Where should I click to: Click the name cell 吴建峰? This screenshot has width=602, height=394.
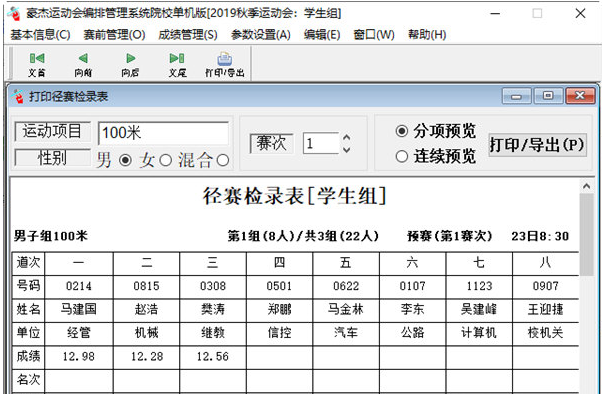coord(479,310)
